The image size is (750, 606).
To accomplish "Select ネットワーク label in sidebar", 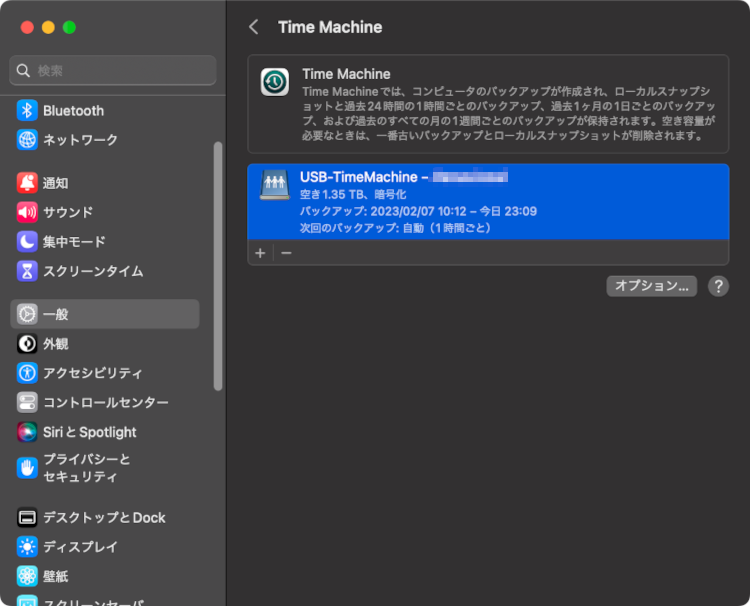I will (80, 140).
